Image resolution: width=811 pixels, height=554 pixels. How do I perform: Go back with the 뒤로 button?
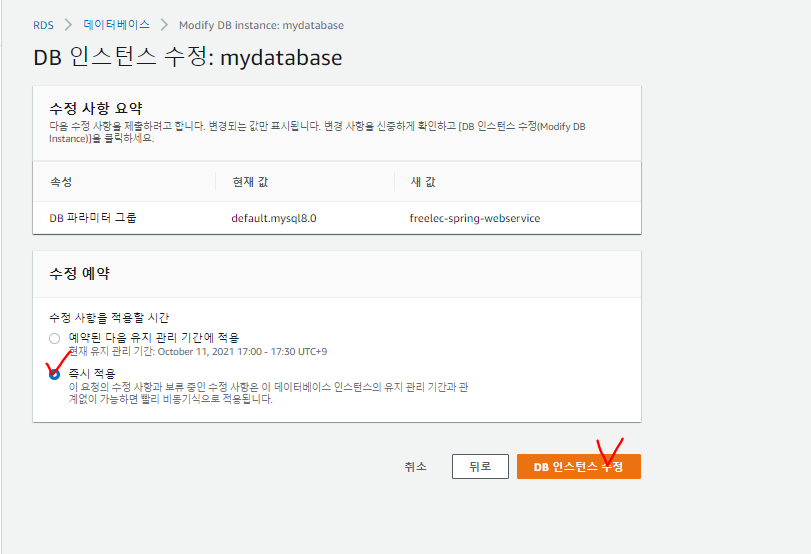click(480, 467)
